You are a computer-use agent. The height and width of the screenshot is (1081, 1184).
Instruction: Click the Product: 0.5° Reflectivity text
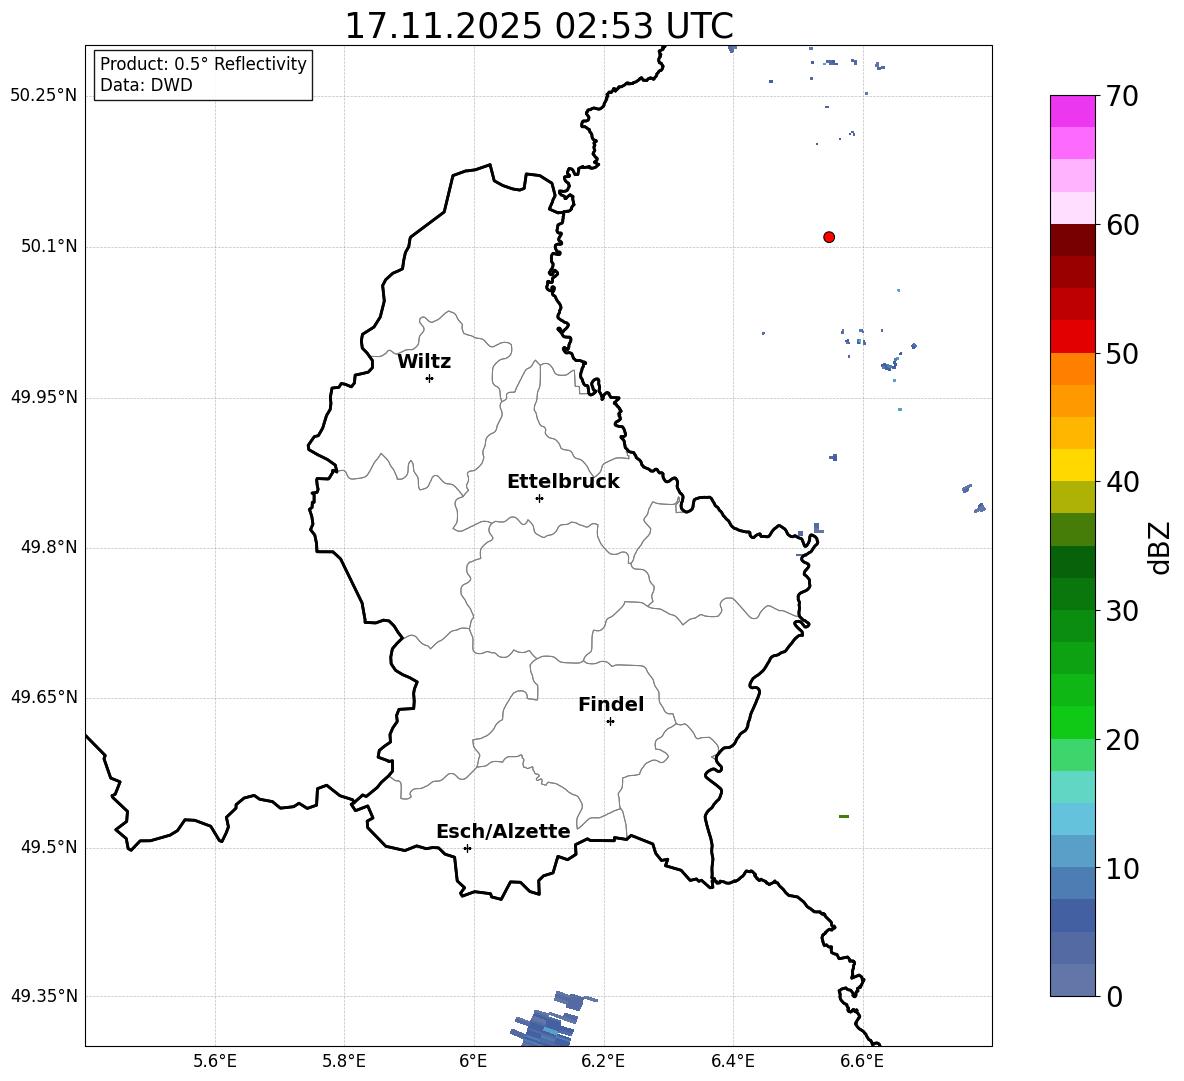[203, 64]
